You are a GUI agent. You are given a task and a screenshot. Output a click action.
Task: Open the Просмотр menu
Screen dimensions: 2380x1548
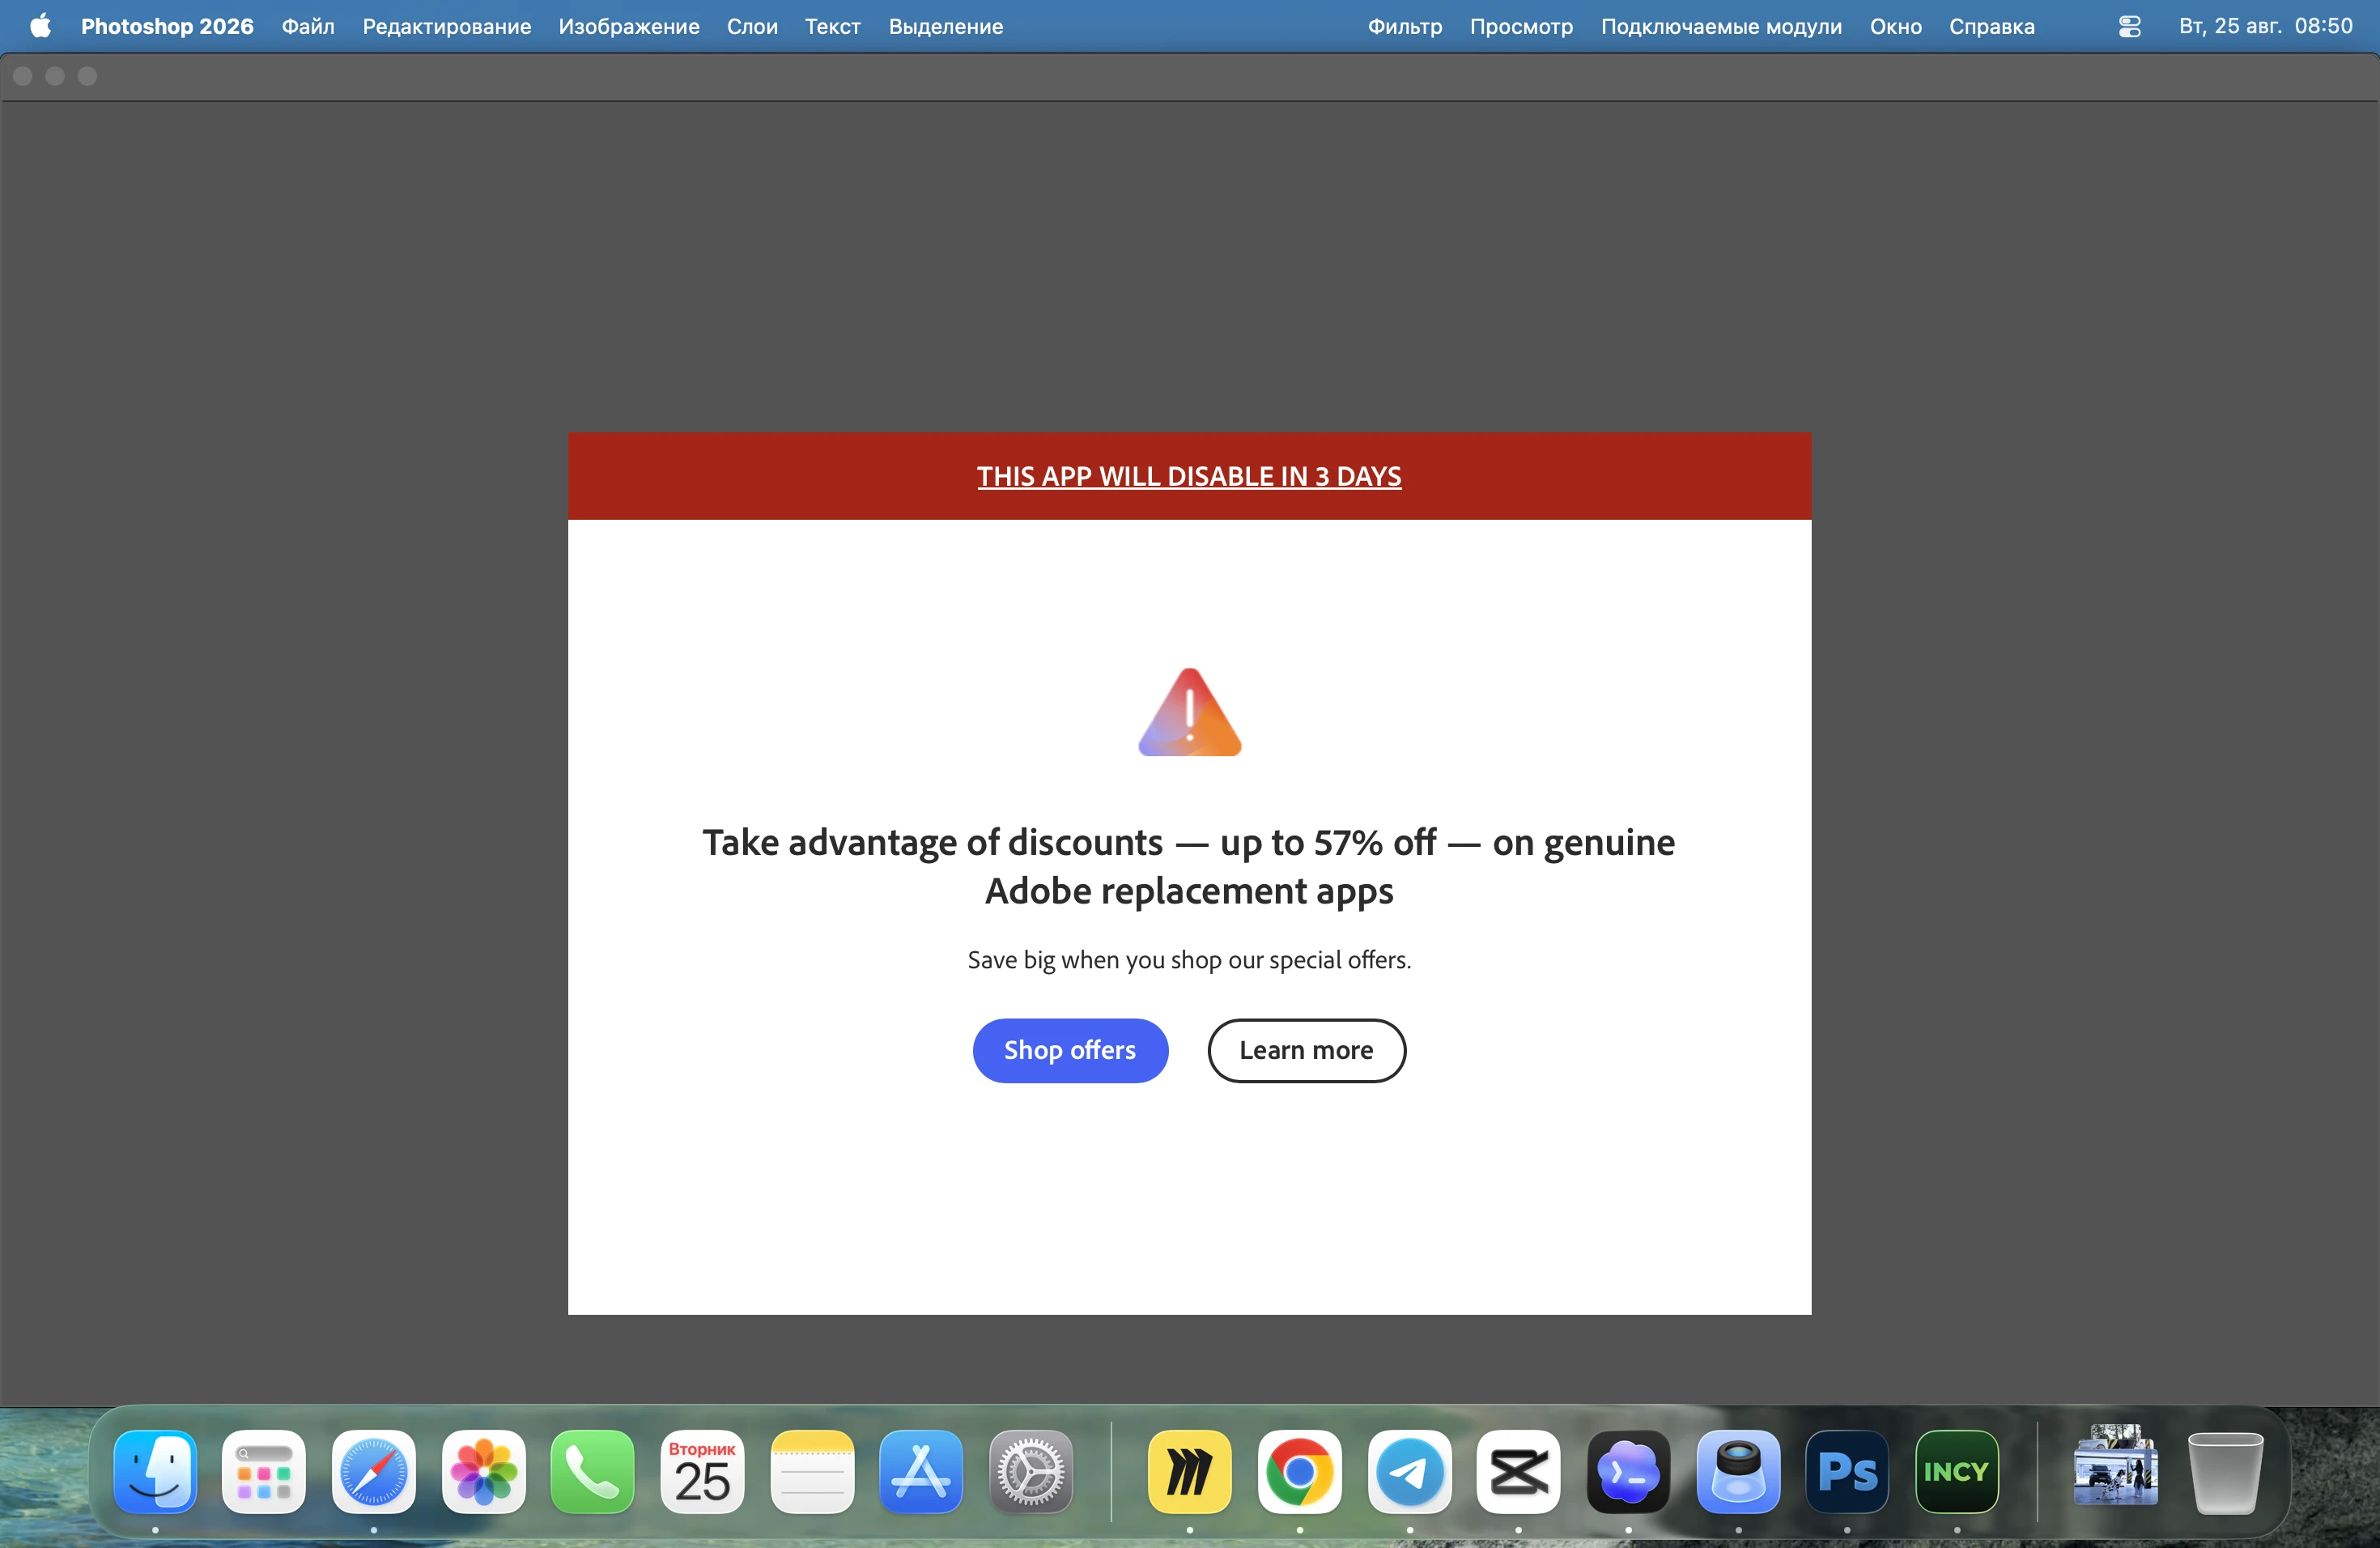tap(1521, 26)
